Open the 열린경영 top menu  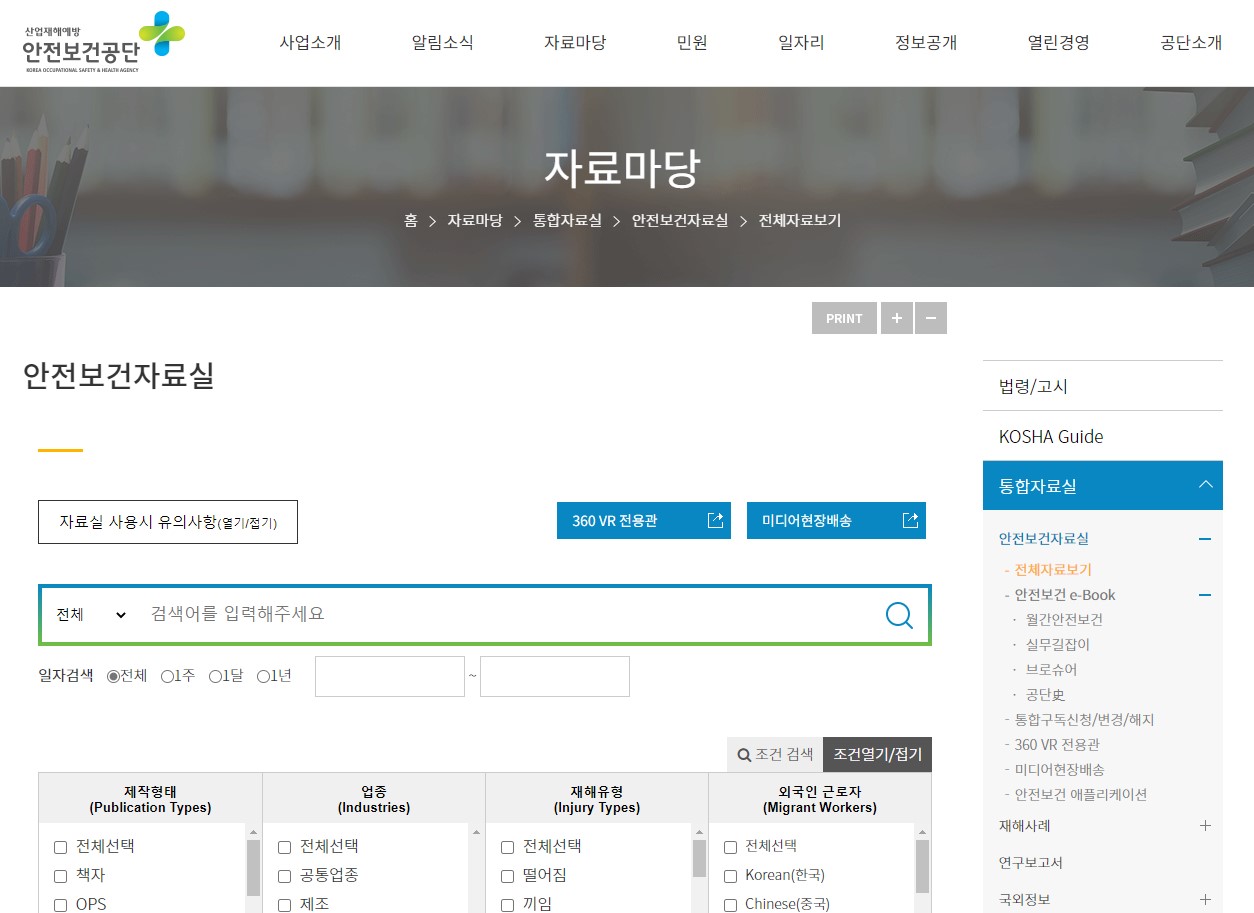click(1058, 42)
